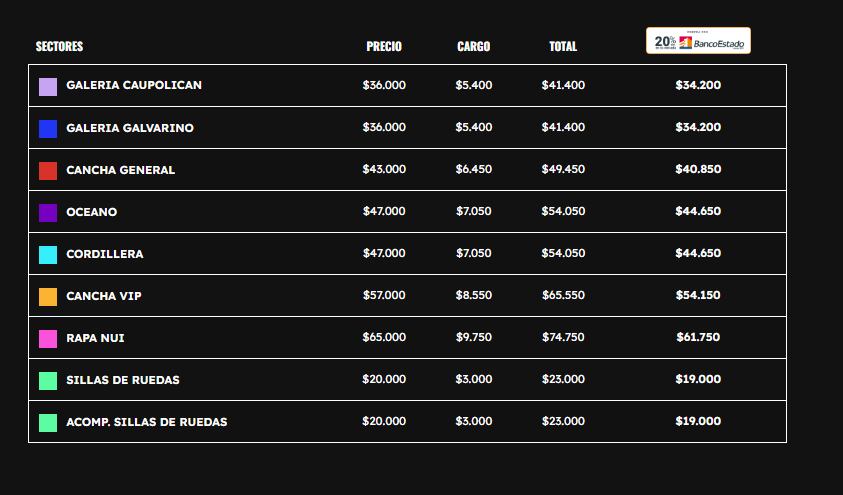This screenshot has height=495, width=843.
Task: Select the red Cancha General swatch
Action: (x=48, y=171)
